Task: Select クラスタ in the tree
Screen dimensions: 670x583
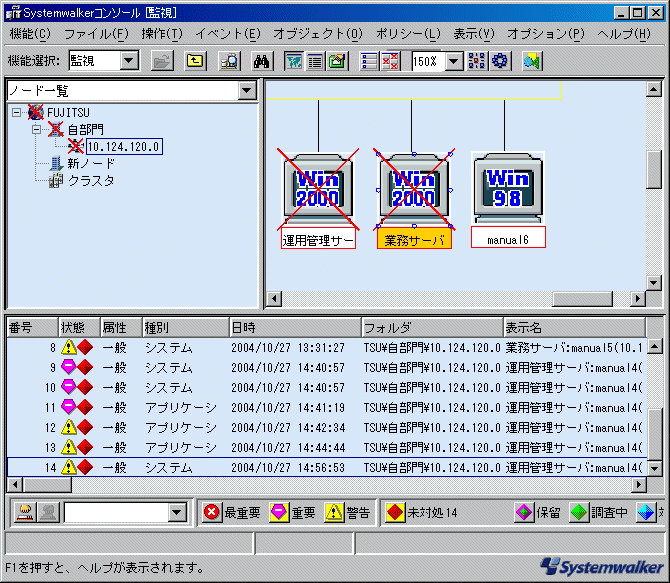Action: (91, 181)
